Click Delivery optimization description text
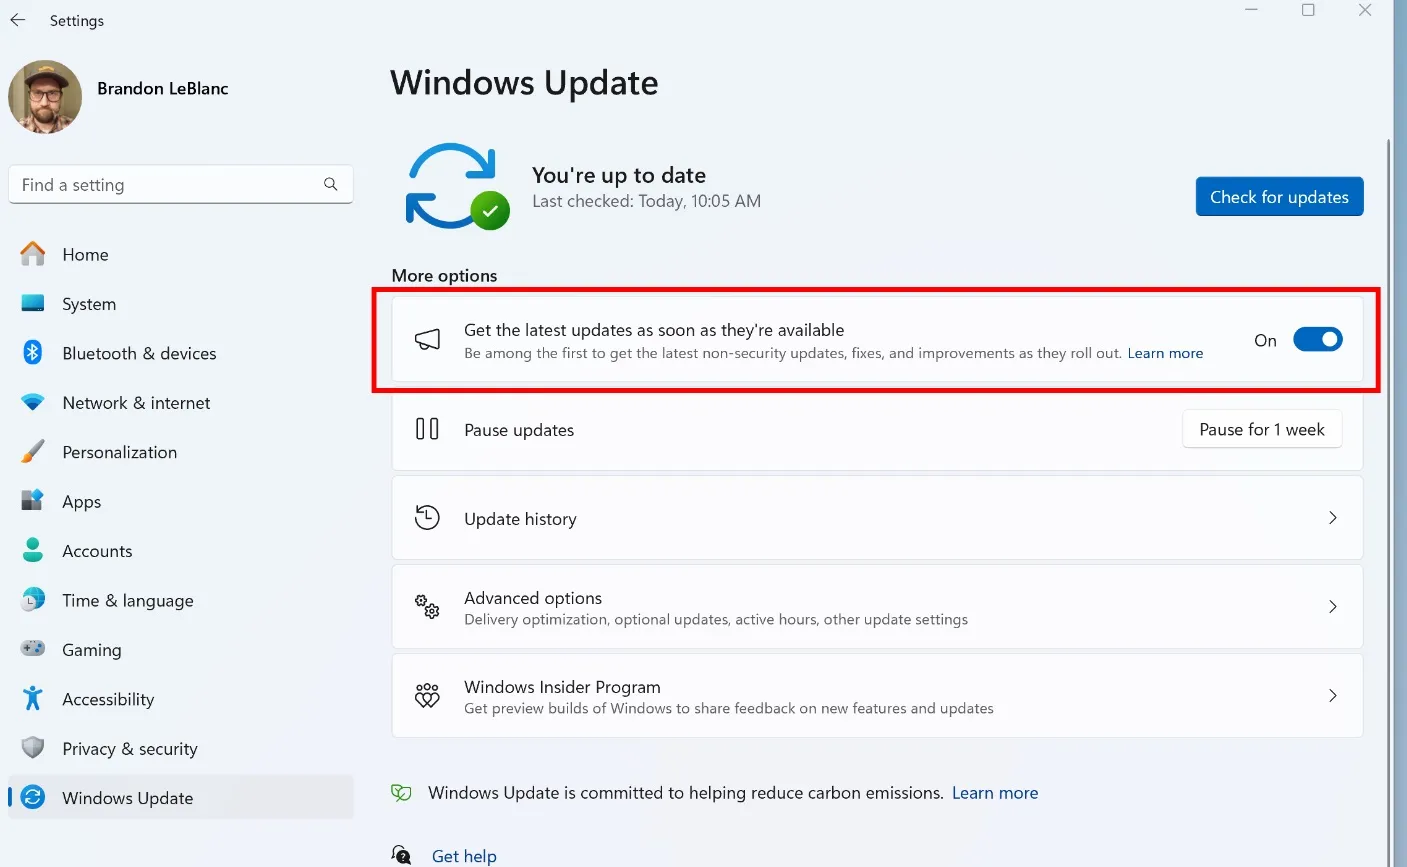Viewport: 1407px width, 867px height. (716, 620)
